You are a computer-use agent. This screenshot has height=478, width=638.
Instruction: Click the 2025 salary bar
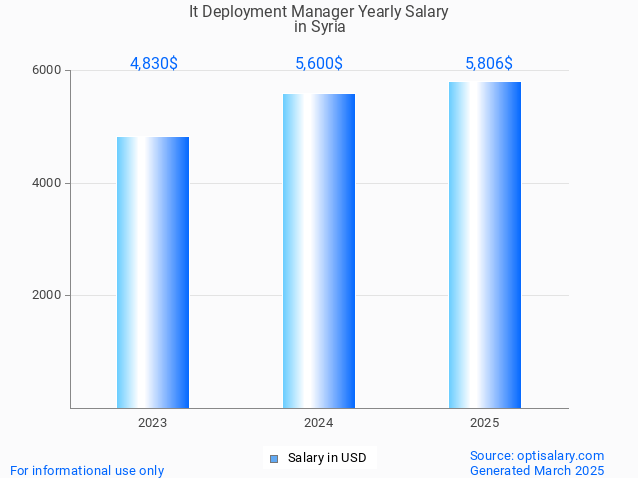485,245
